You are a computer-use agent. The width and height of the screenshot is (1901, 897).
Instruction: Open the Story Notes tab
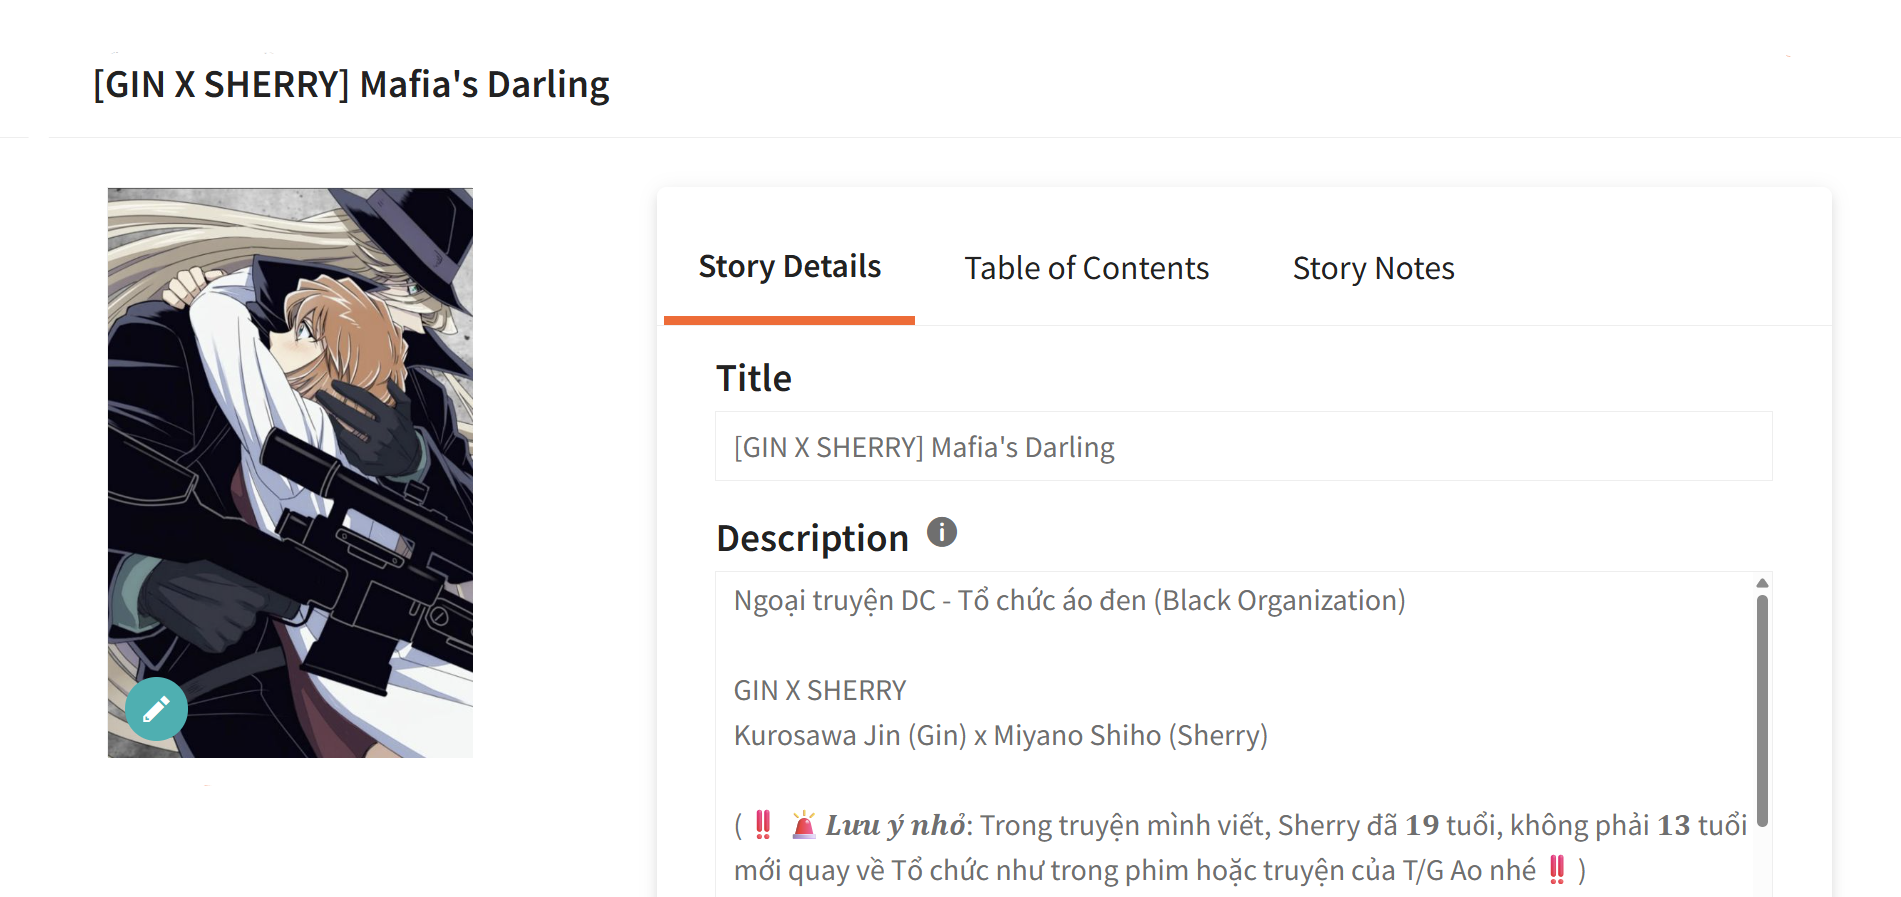tap(1372, 268)
